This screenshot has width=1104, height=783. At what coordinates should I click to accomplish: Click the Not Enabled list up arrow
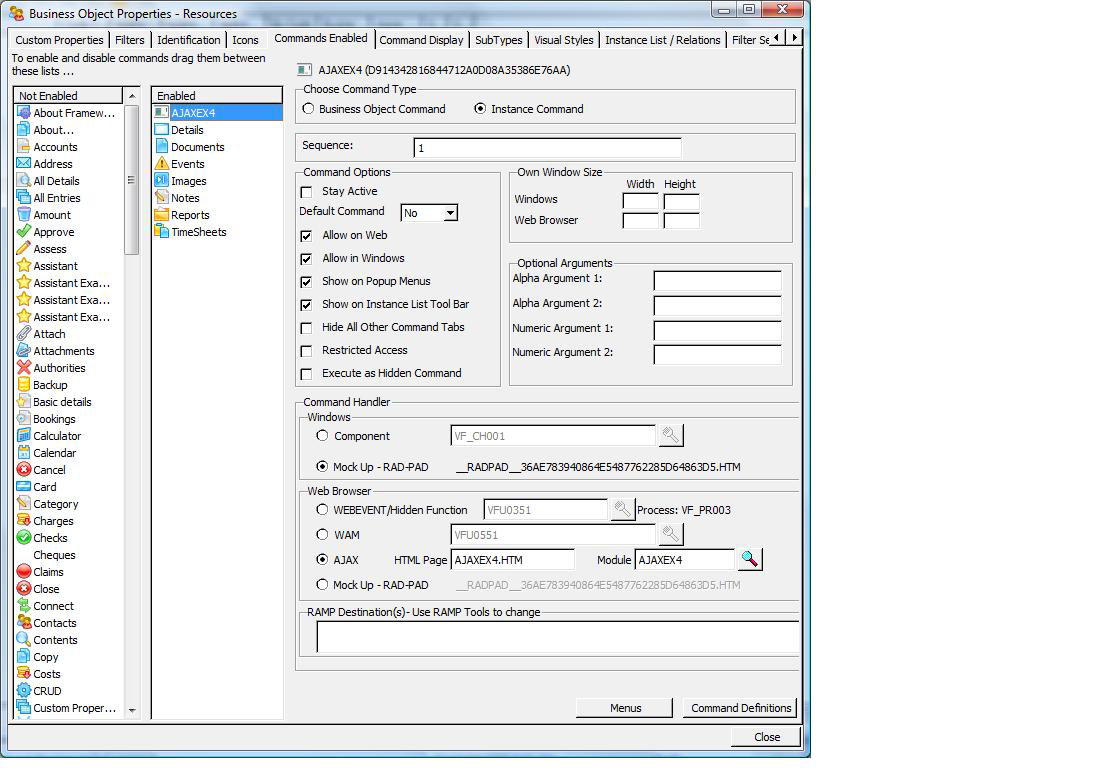(x=132, y=95)
